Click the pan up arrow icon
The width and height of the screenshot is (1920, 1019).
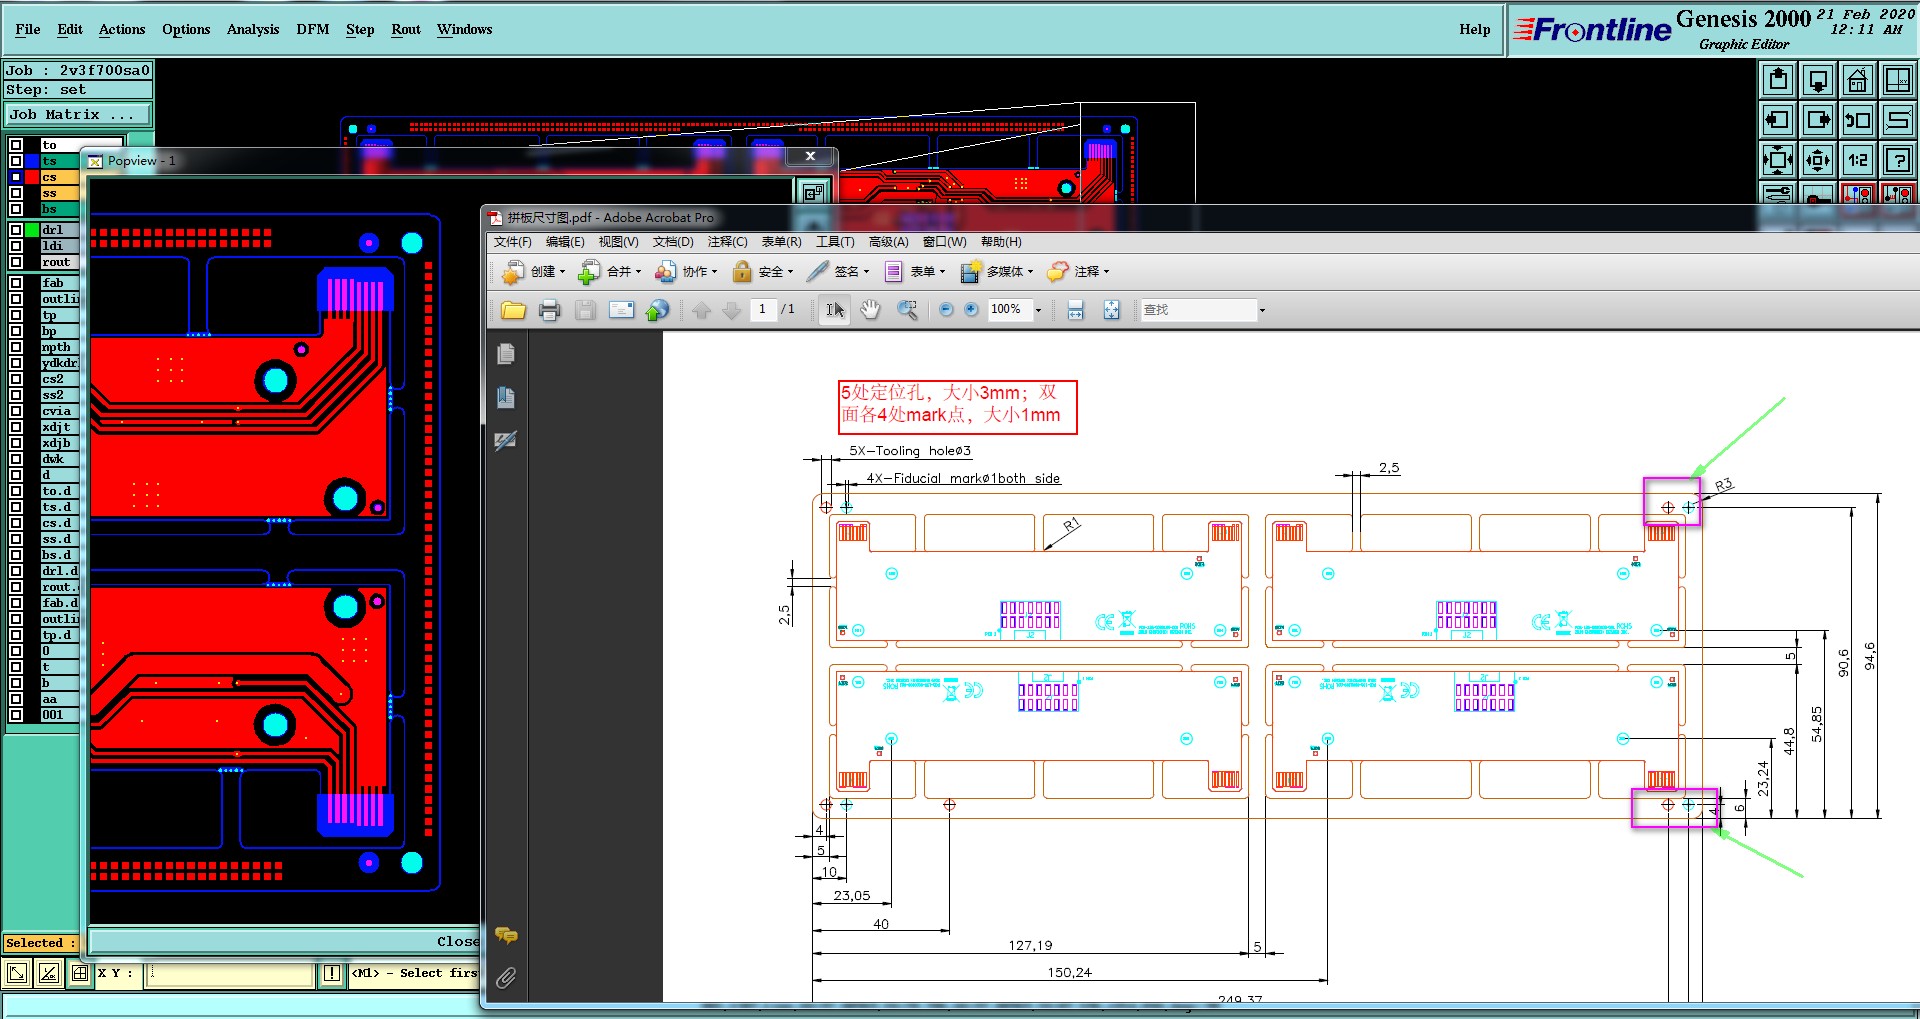click(x=1778, y=80)
